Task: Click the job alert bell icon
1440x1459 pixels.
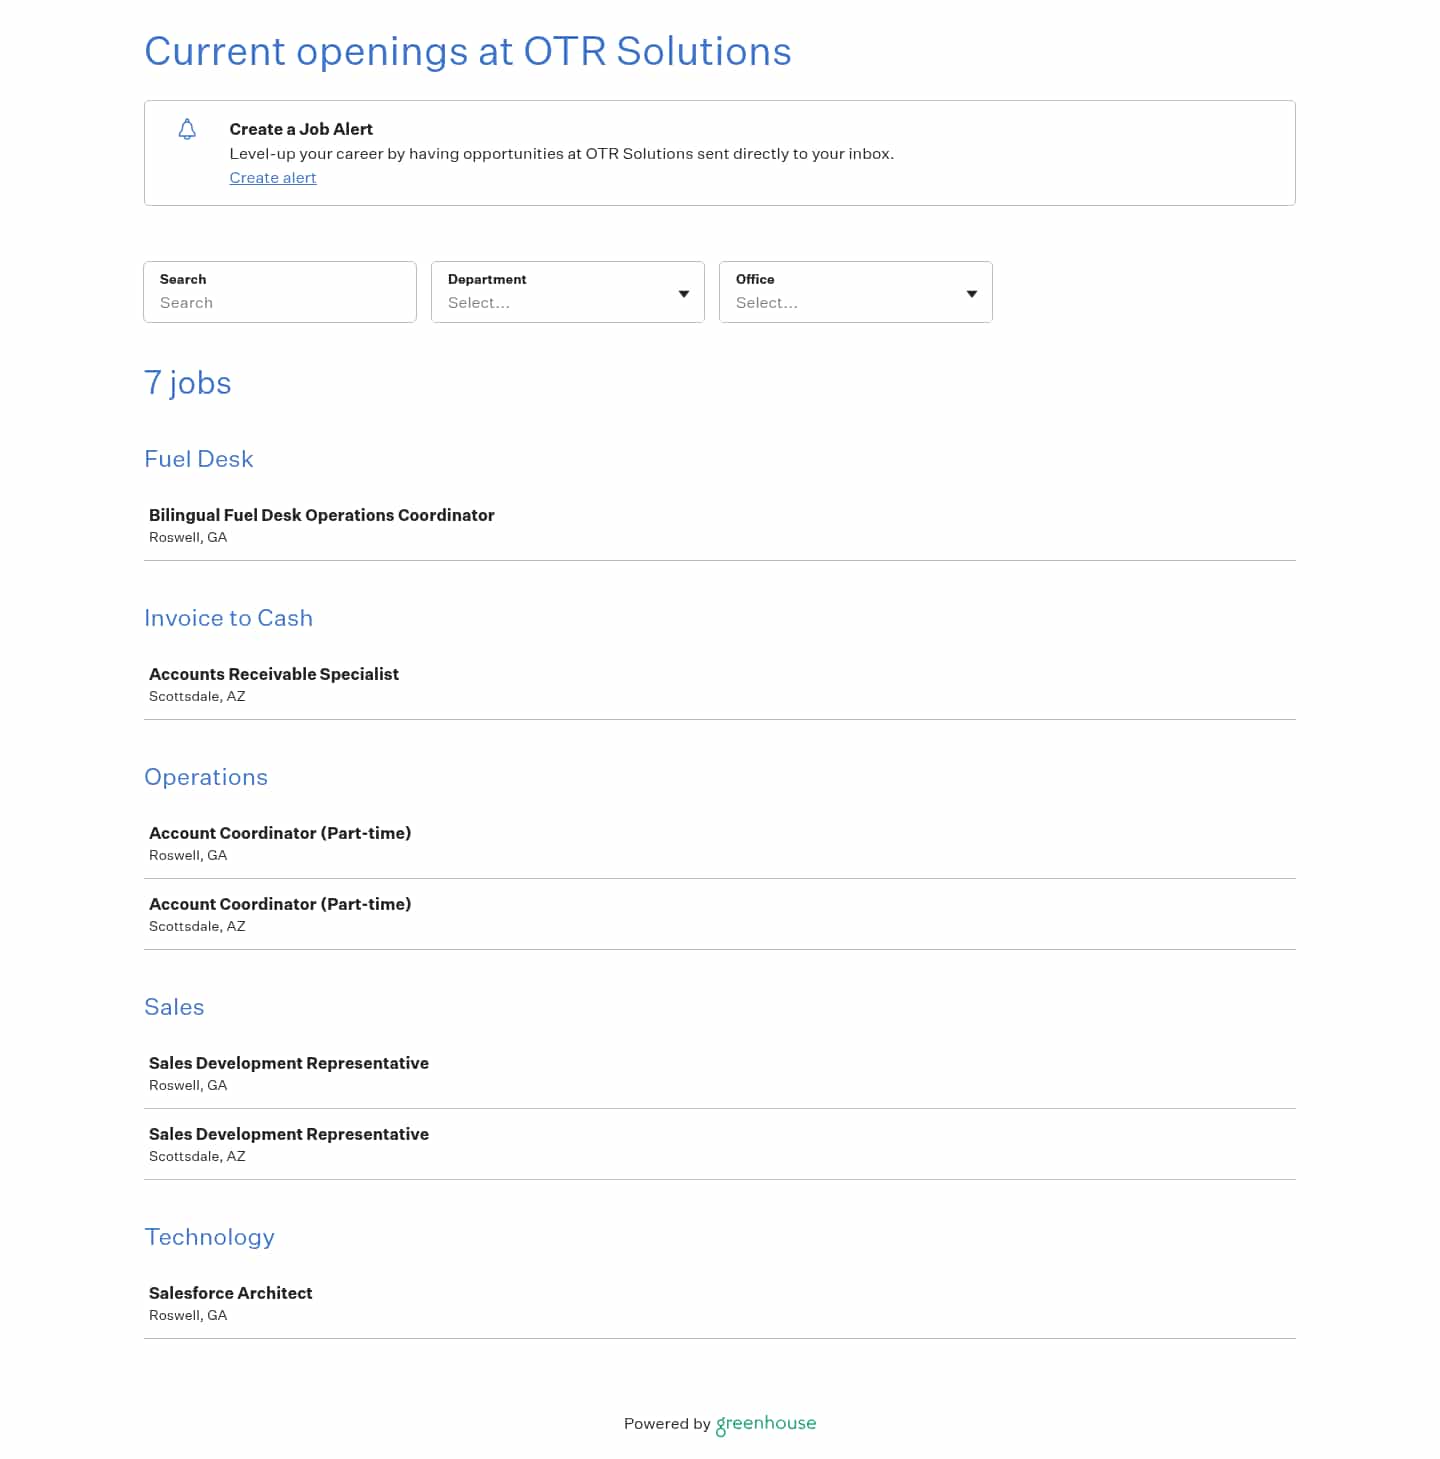Action: click(x=187, y=129)
